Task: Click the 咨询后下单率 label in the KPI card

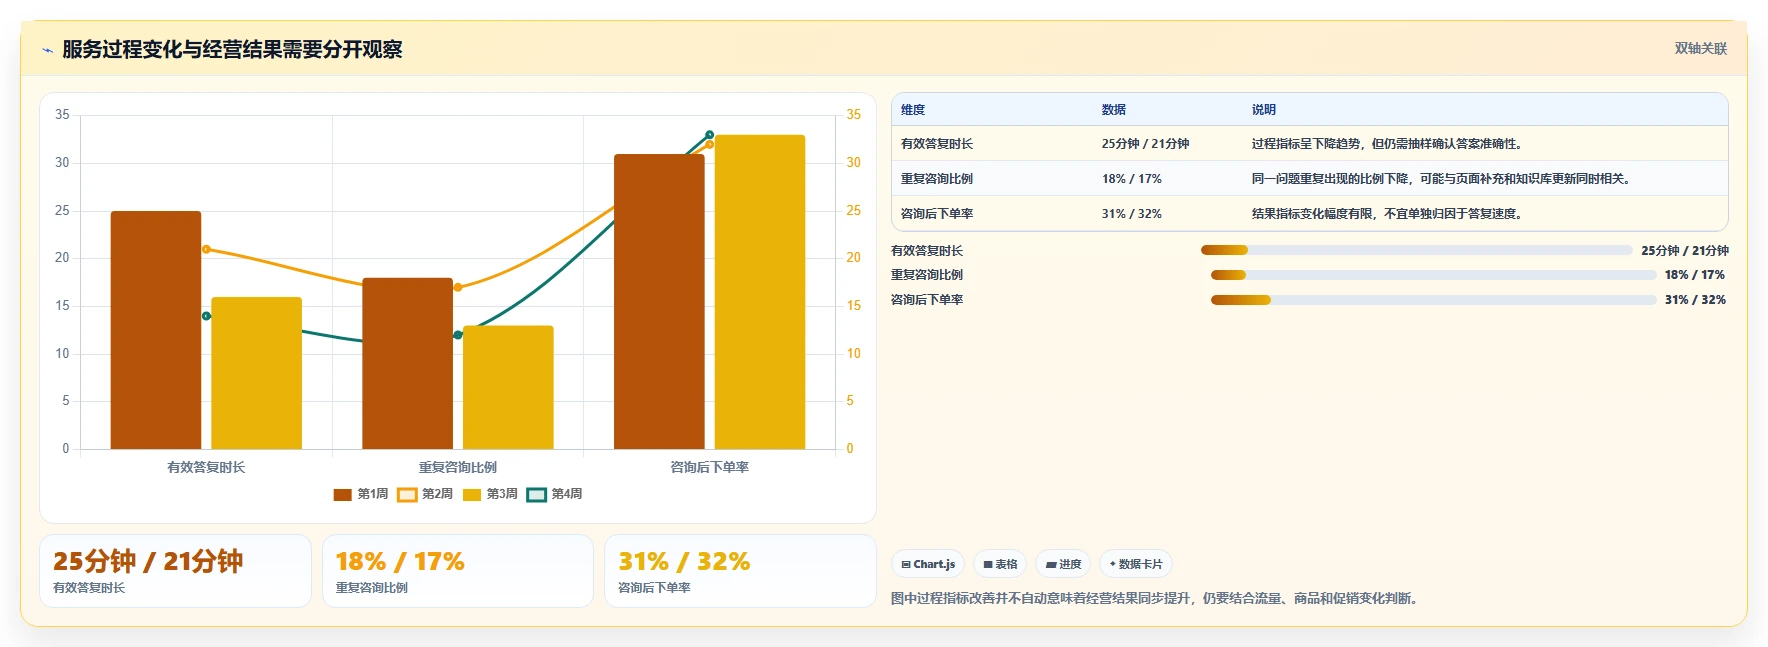Action: click(654, 588)
